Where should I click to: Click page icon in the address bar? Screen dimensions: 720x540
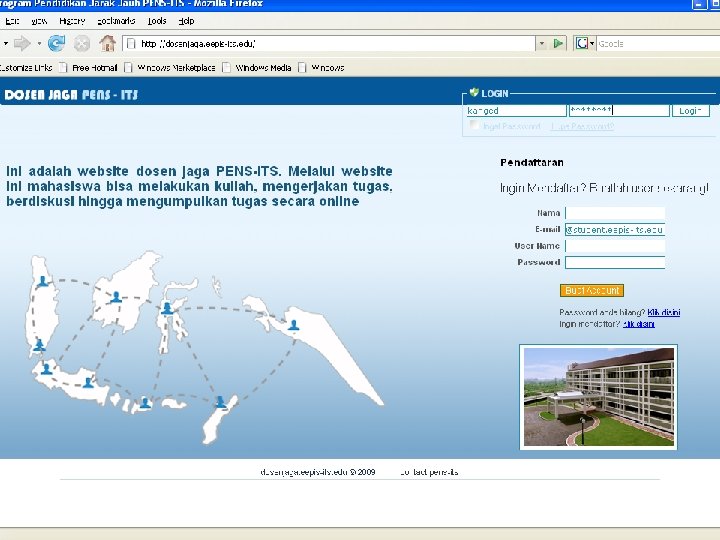(x=131, y=44)
